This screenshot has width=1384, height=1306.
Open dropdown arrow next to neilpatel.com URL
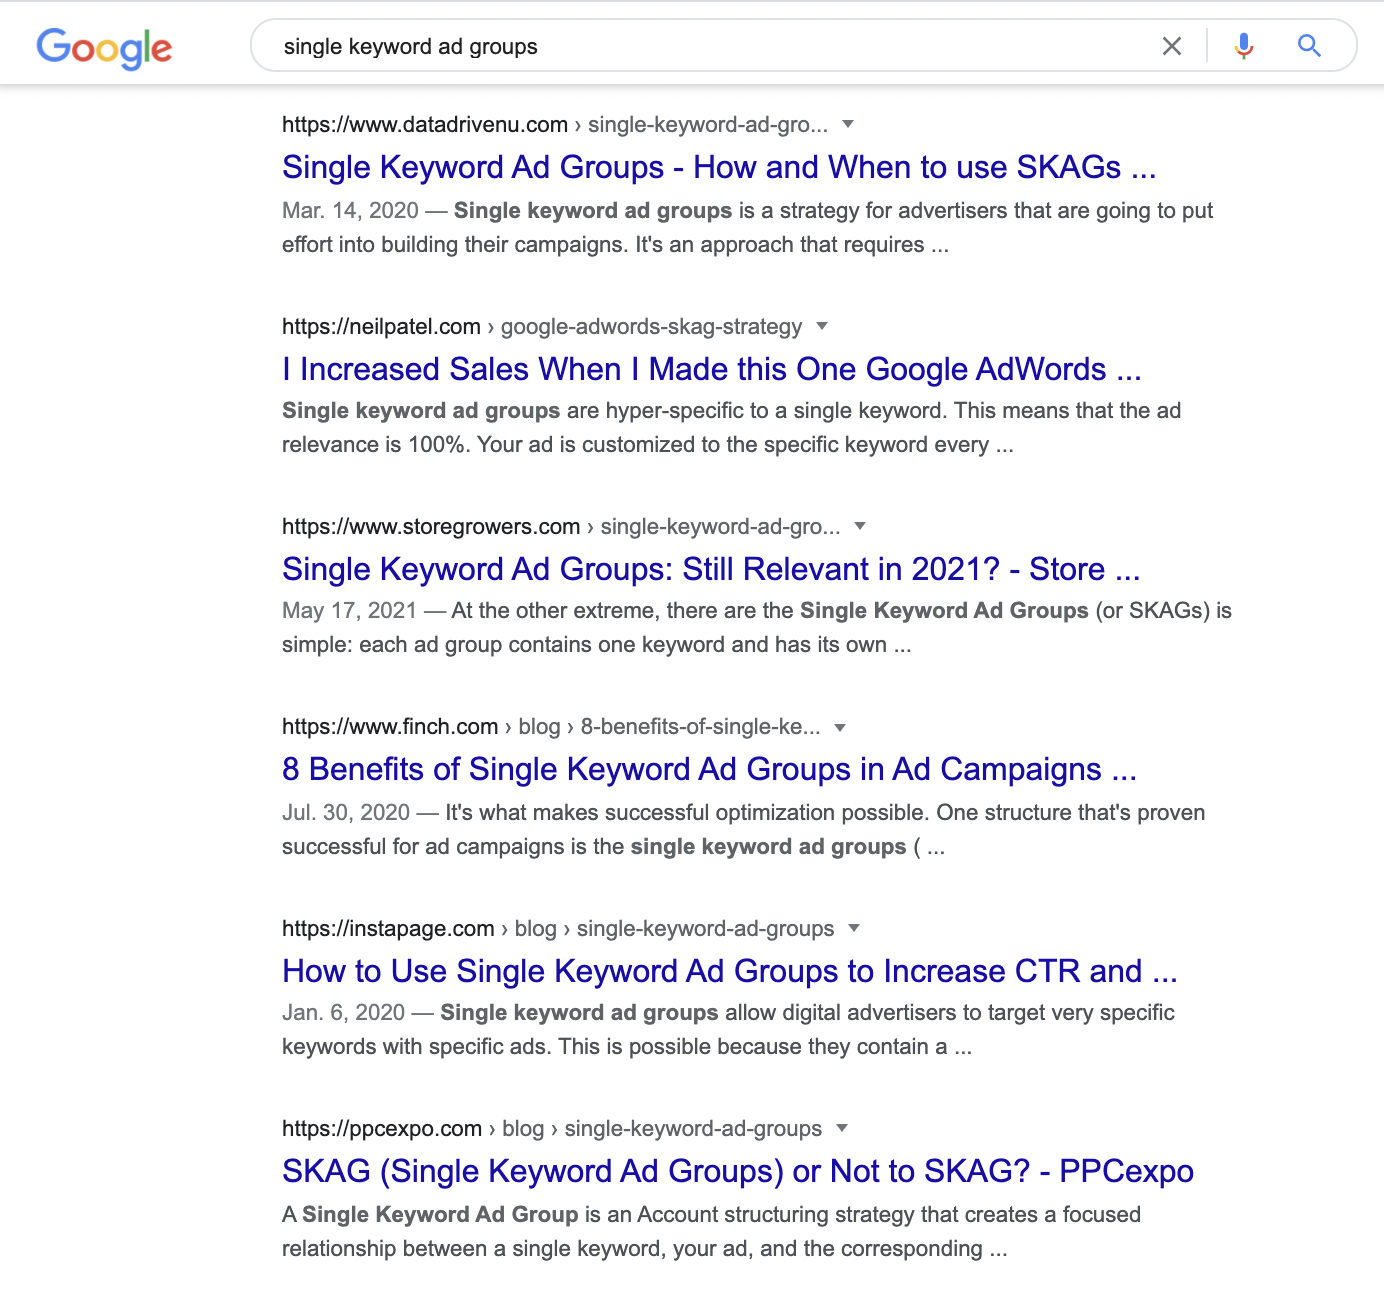(822, 326)
